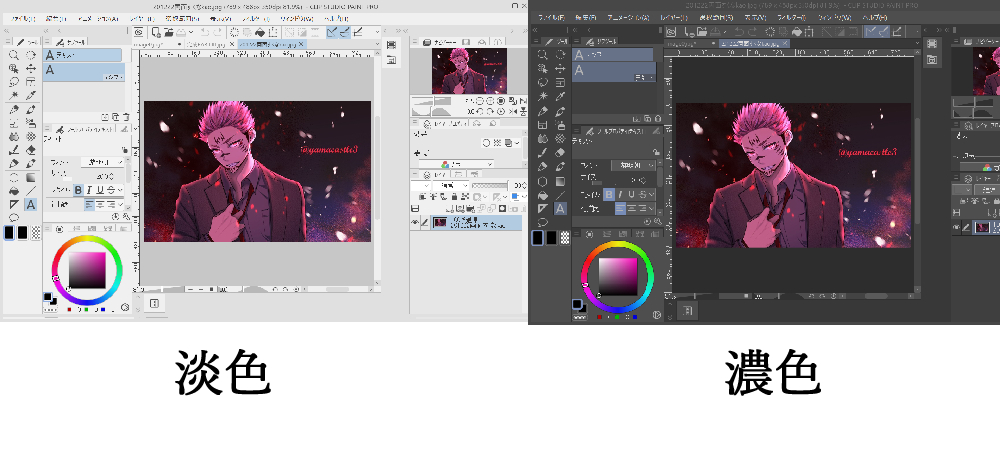Open the Edit menu in the dark-theme window
This screenshot has width=1000, height=450.
[x=585, y=17]
